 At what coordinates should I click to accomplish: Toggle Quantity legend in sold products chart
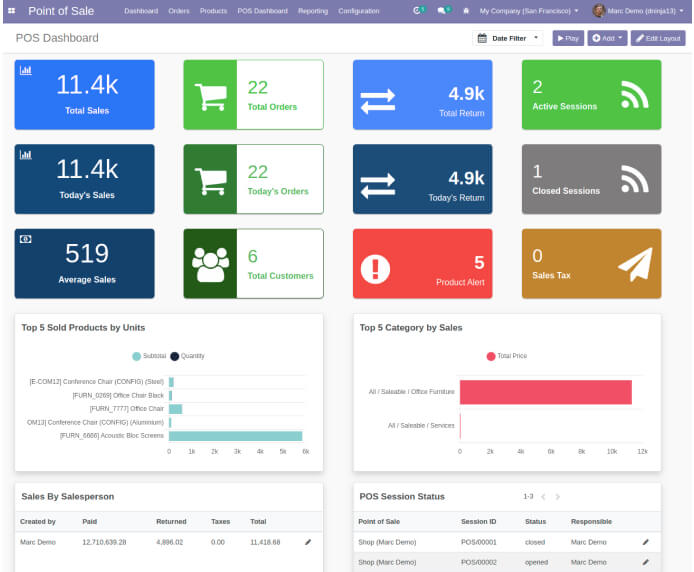point(187,355)
